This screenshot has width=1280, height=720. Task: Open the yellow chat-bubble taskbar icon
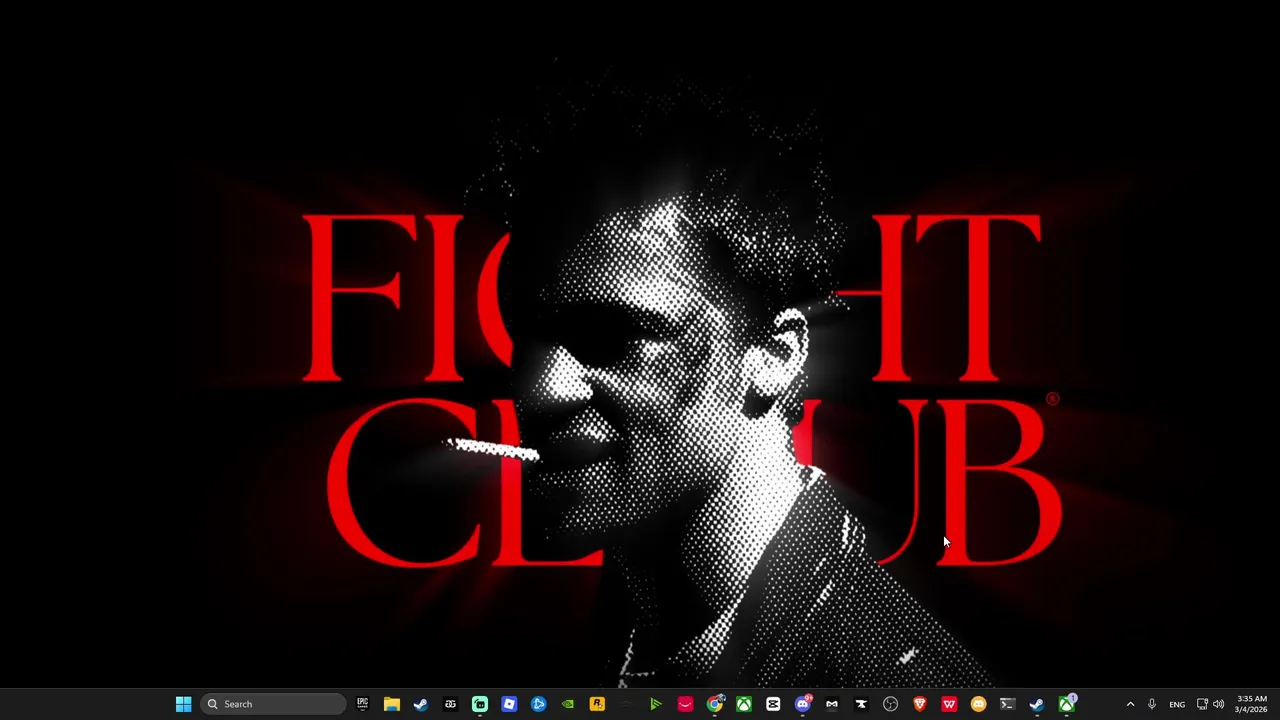pyautogui.click(x=978, y=704)
